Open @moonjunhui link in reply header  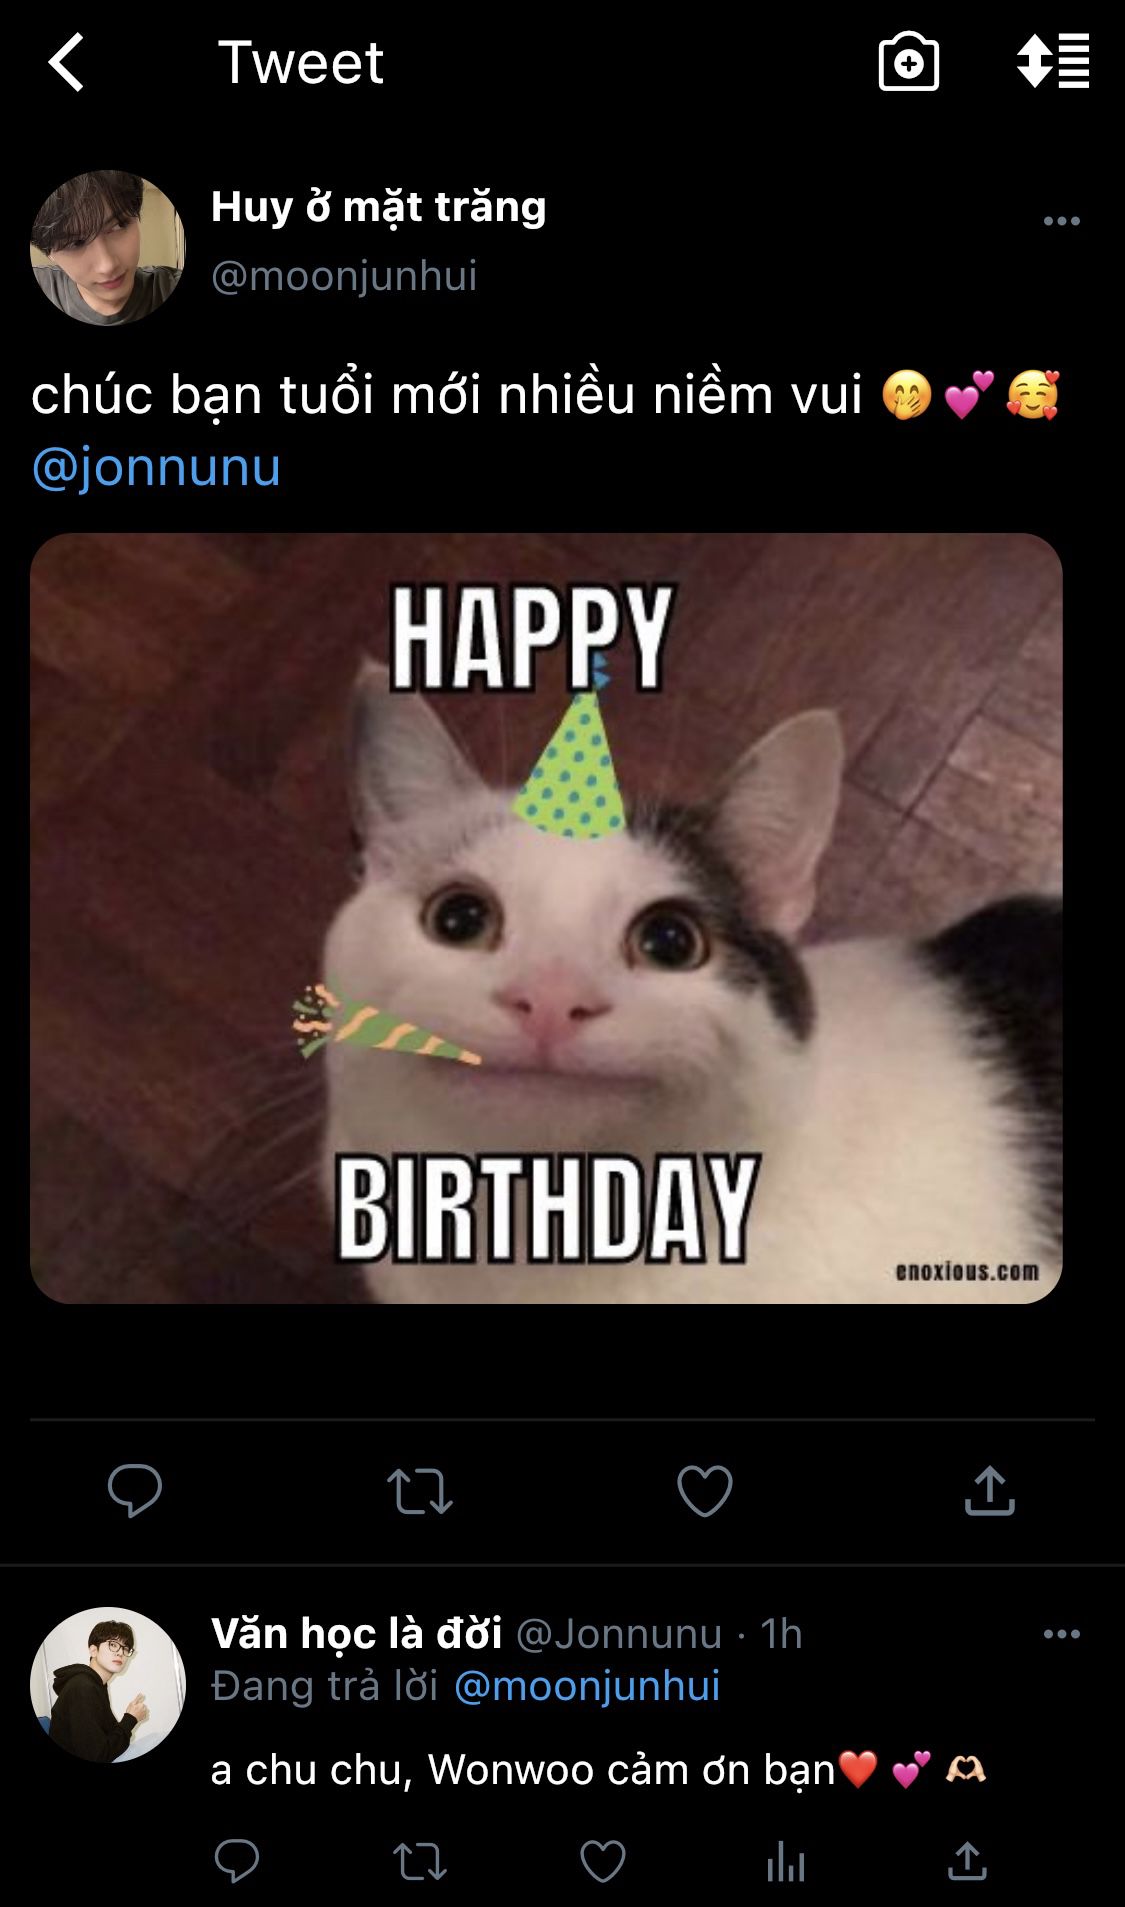coord(587,1686)
